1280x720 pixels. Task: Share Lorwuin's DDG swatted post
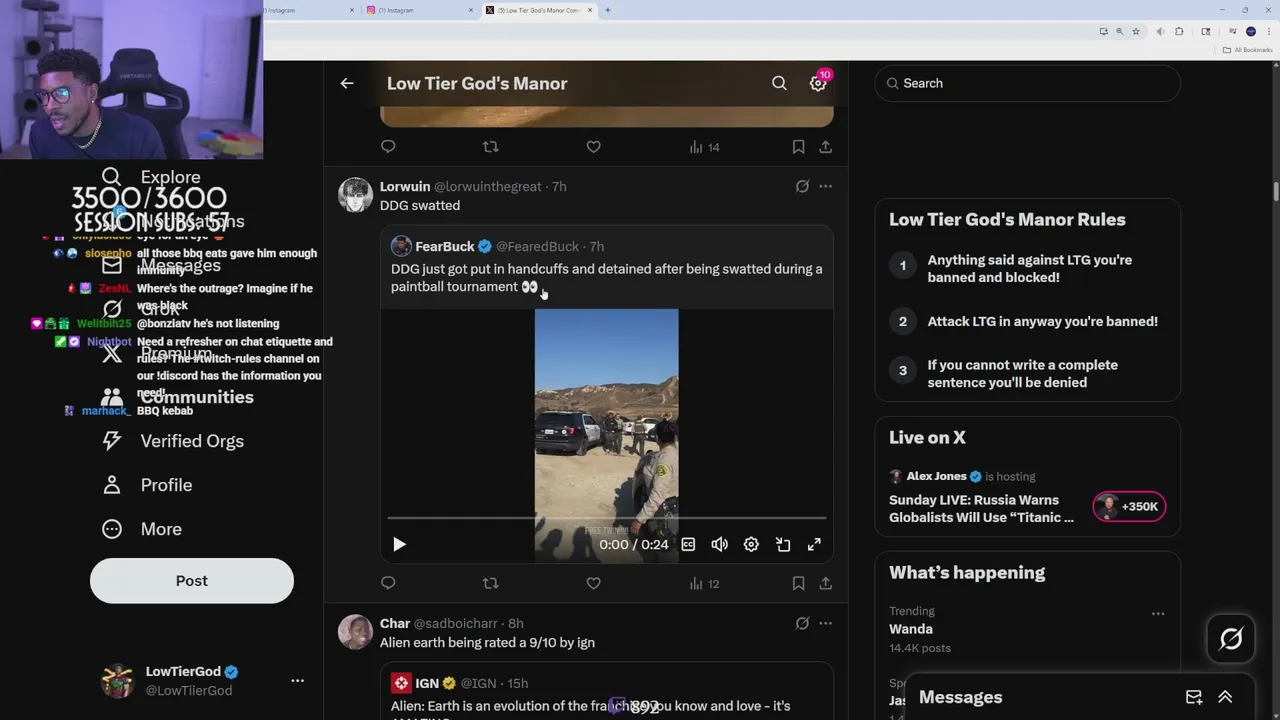(825, 583)
